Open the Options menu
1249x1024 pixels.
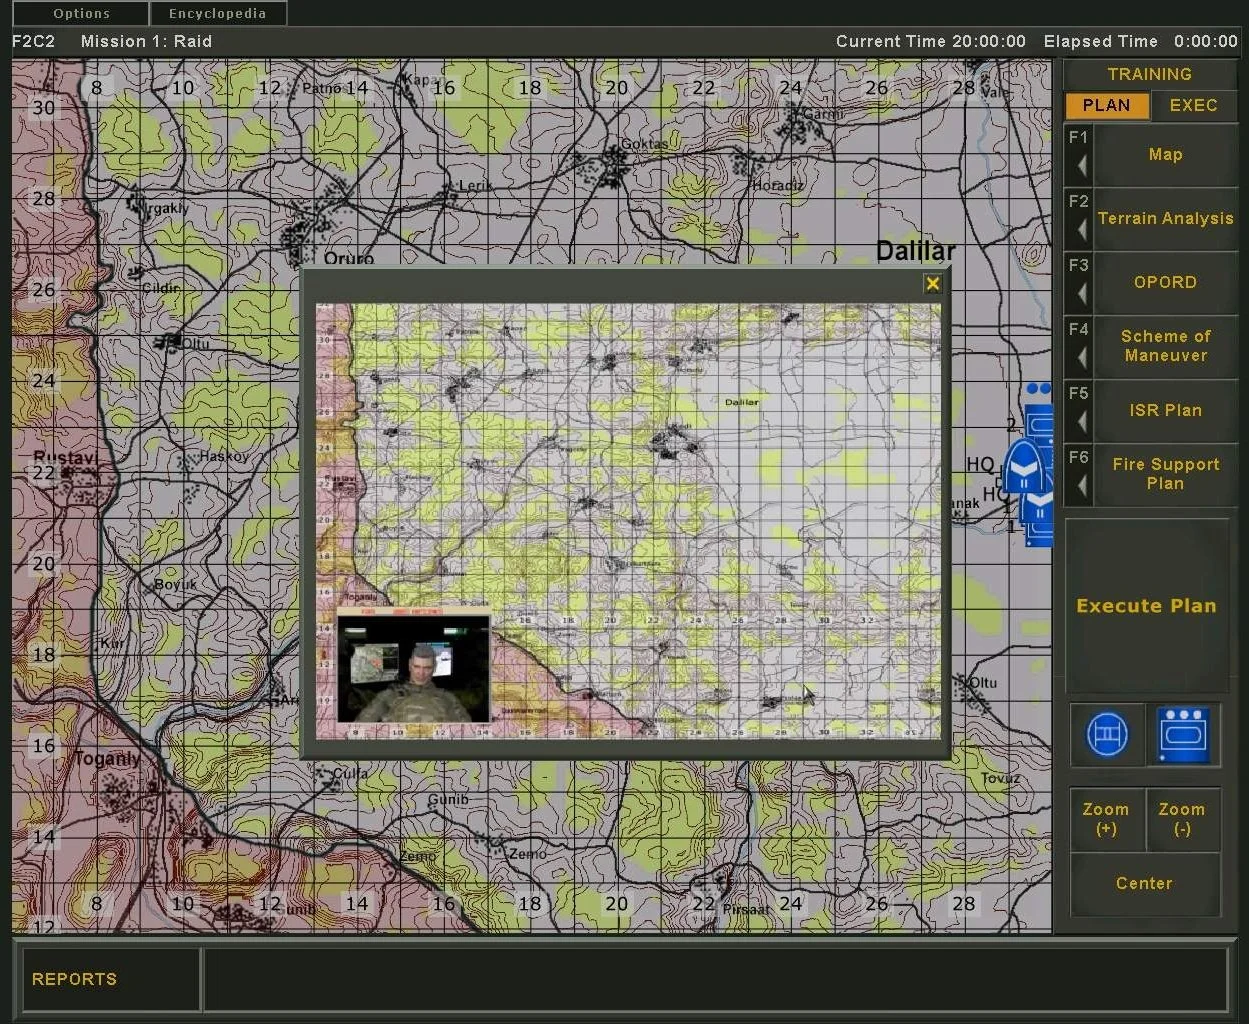click(81, 14)
